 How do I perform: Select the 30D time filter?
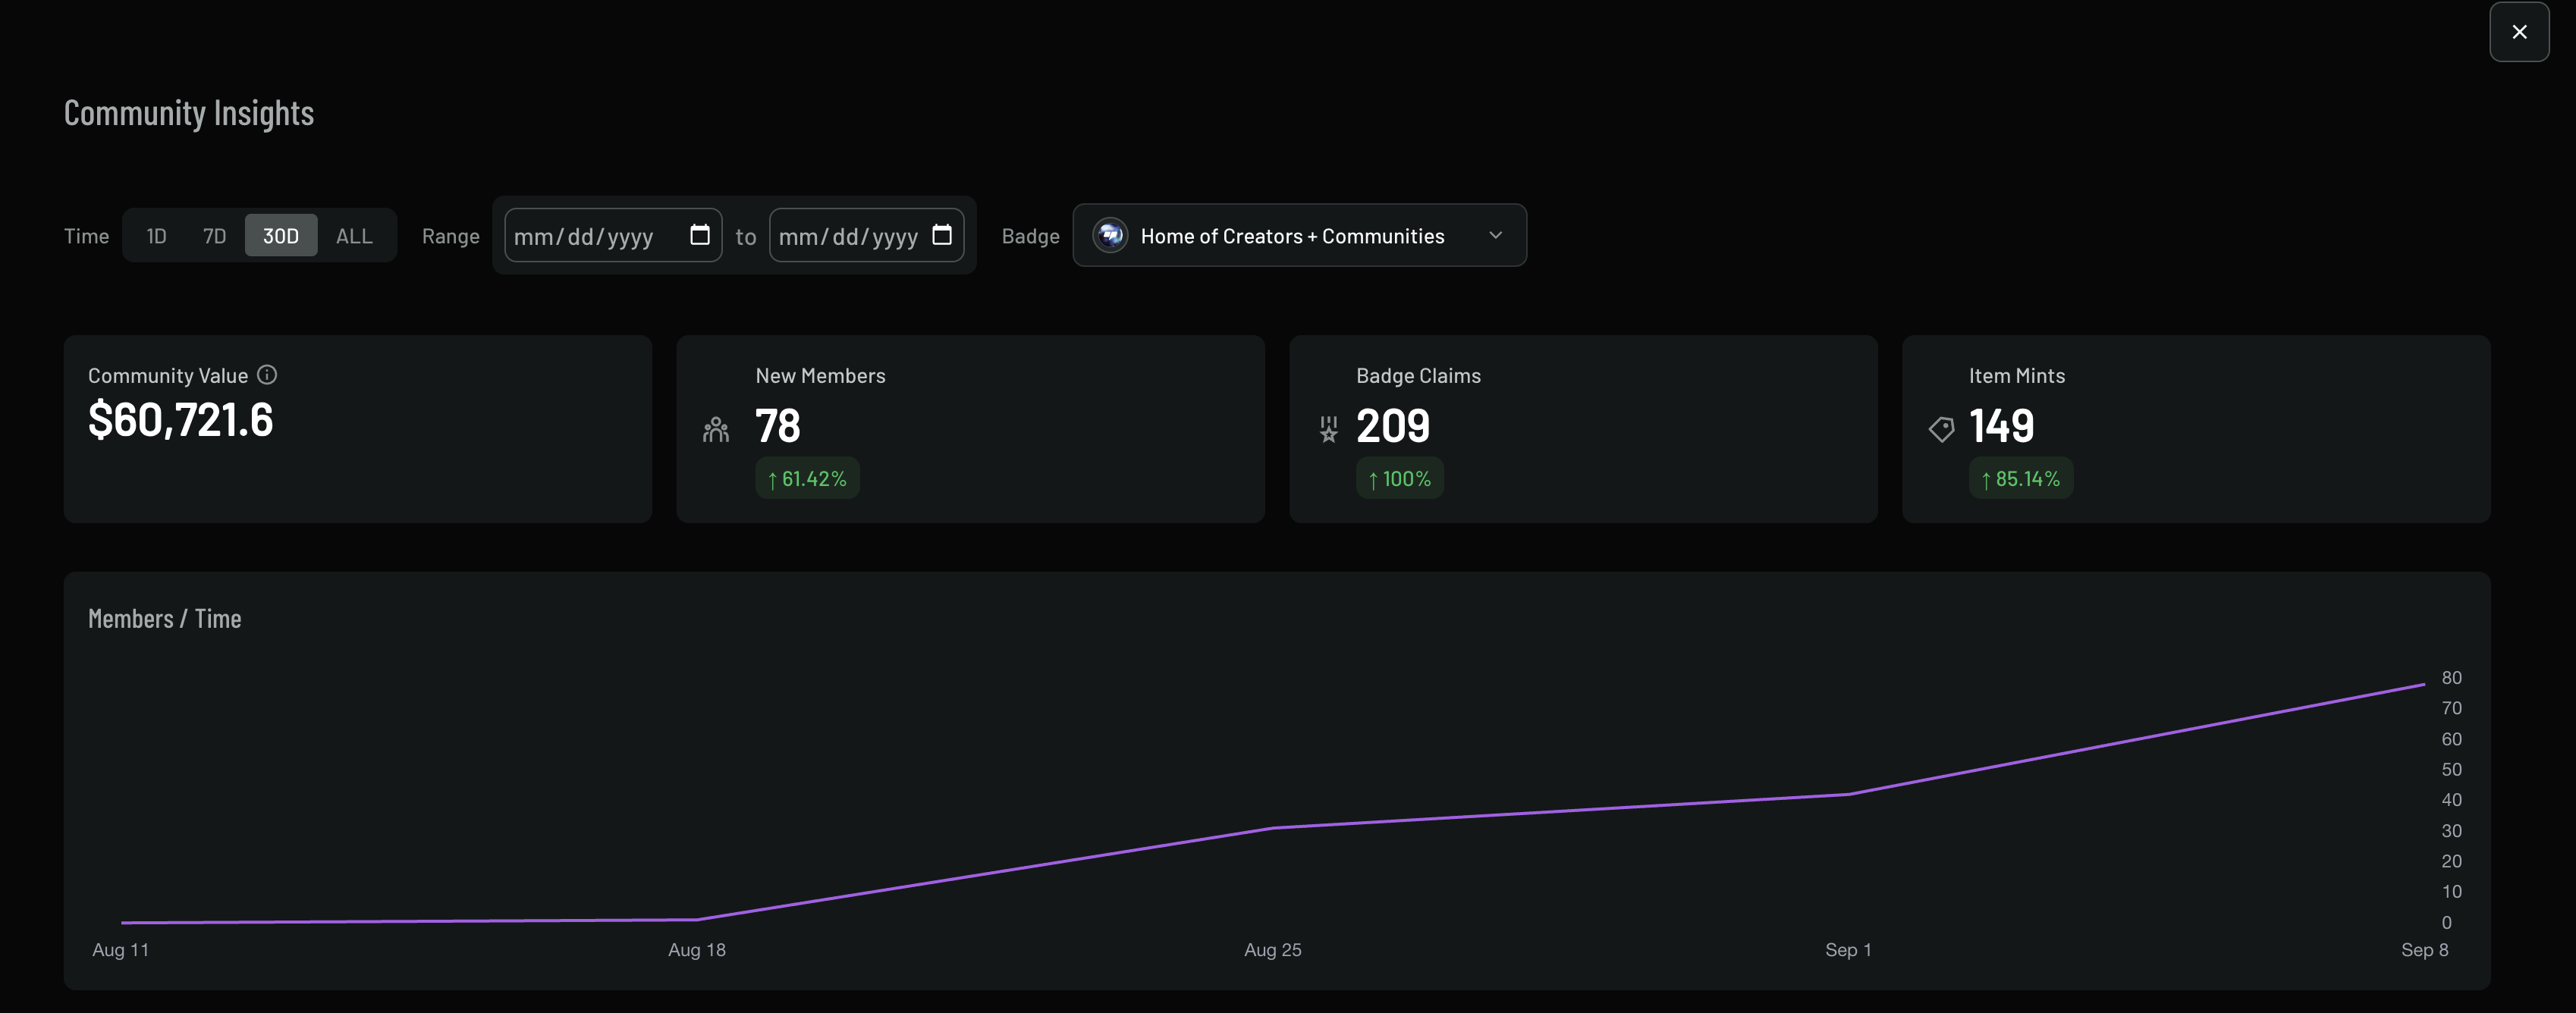click(x=281, y=236)
